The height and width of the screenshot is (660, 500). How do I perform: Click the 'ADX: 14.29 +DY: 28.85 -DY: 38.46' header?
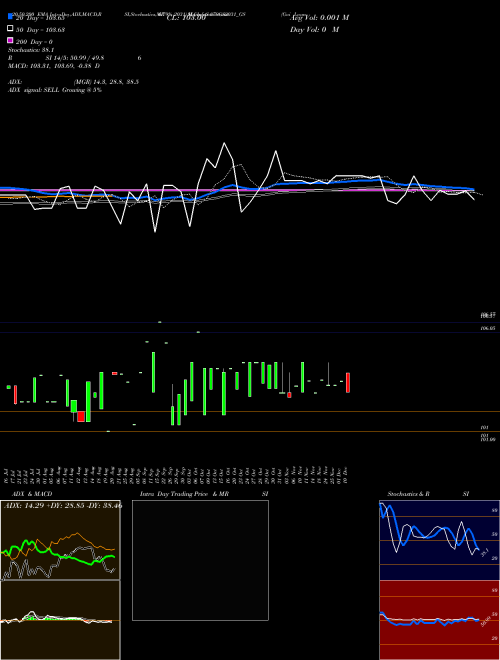[x=63, y=505]
